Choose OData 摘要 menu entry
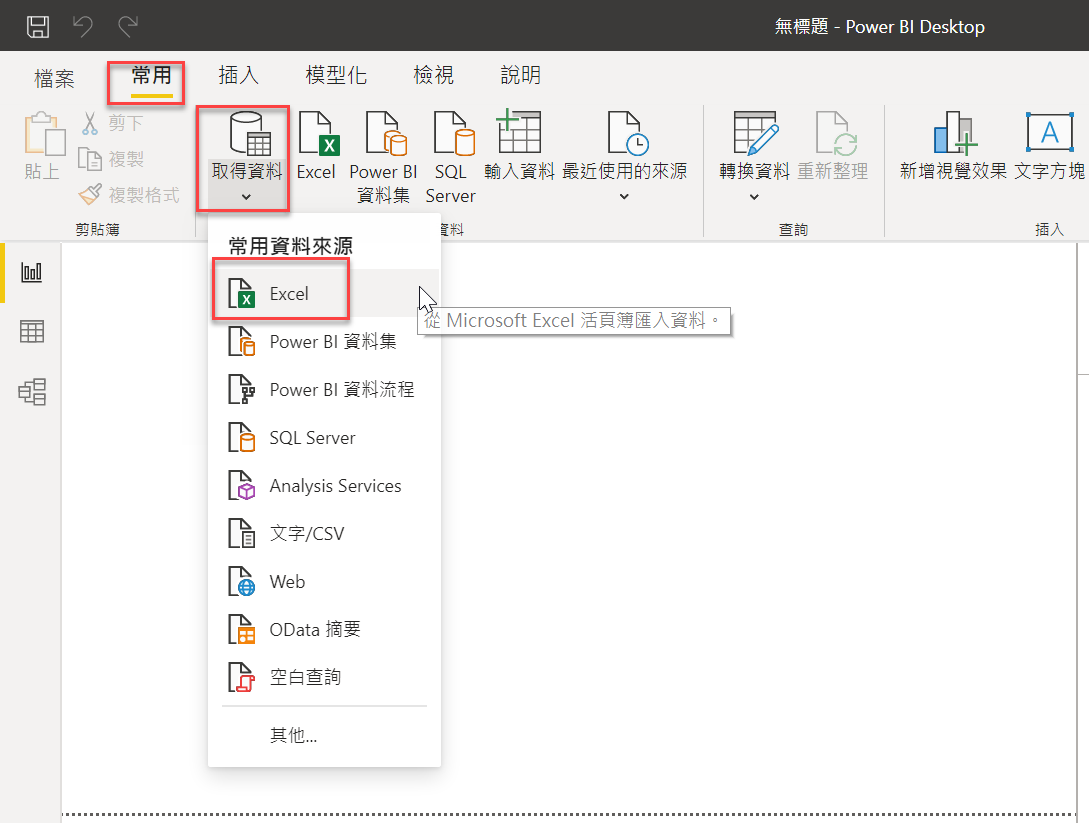The image size is (1089, 823). pyautogui.click(x=324, y=629)
